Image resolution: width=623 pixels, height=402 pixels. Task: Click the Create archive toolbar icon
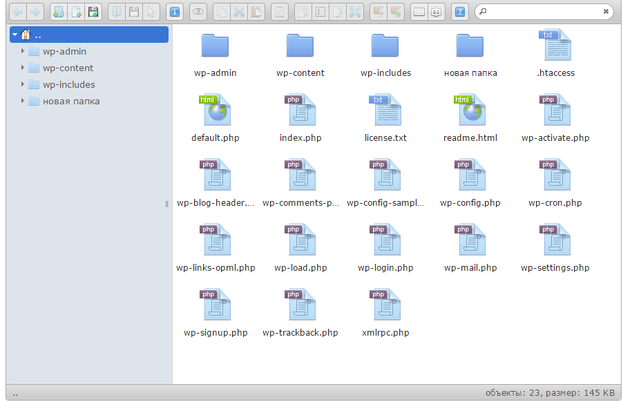click(x=396, y=12)
